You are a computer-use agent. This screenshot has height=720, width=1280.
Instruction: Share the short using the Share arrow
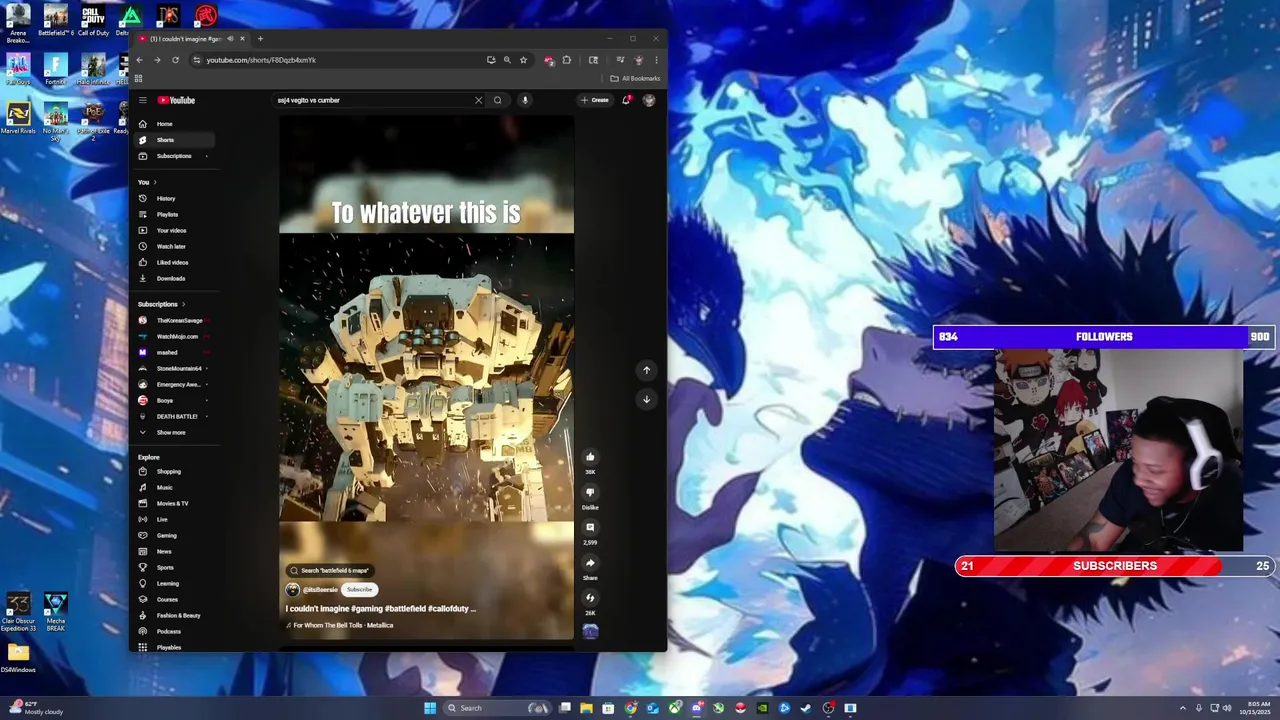[x=590, y=563]
